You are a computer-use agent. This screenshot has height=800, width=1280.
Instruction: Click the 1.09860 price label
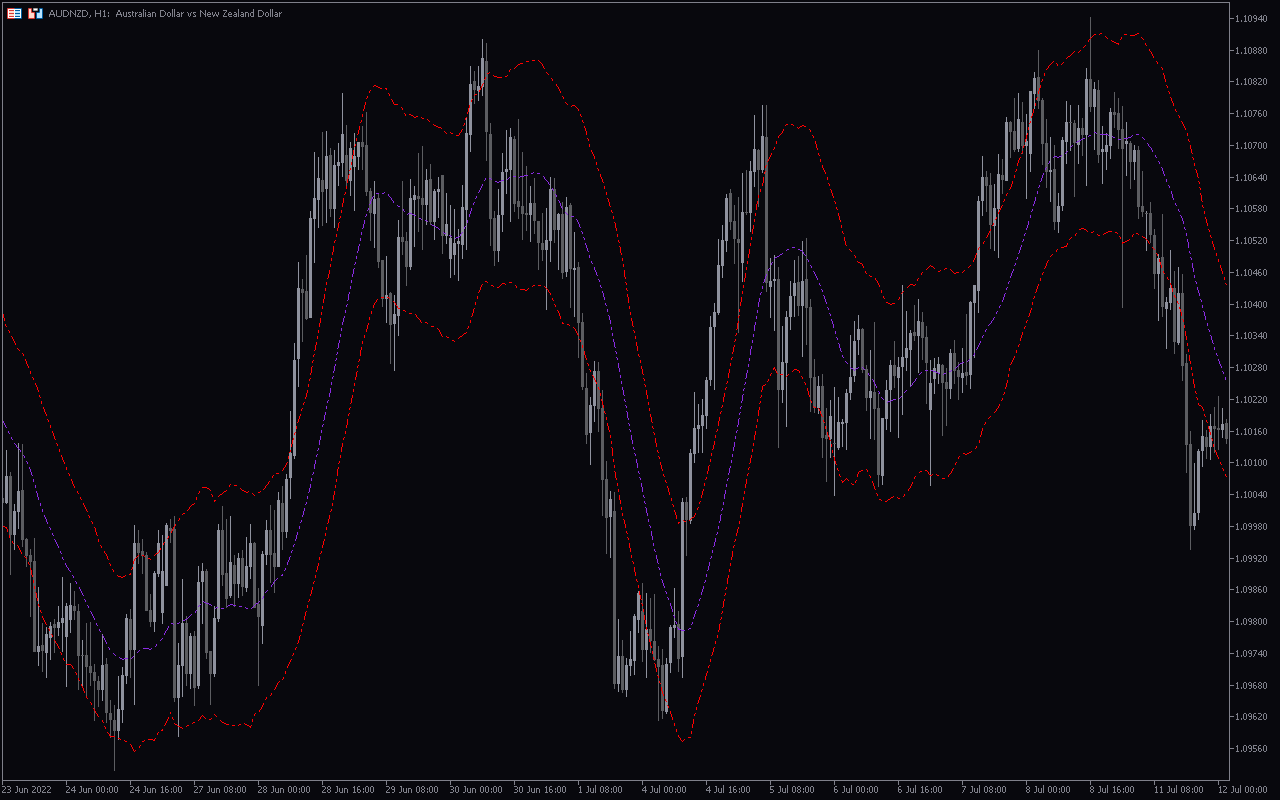pos(1252,590)
